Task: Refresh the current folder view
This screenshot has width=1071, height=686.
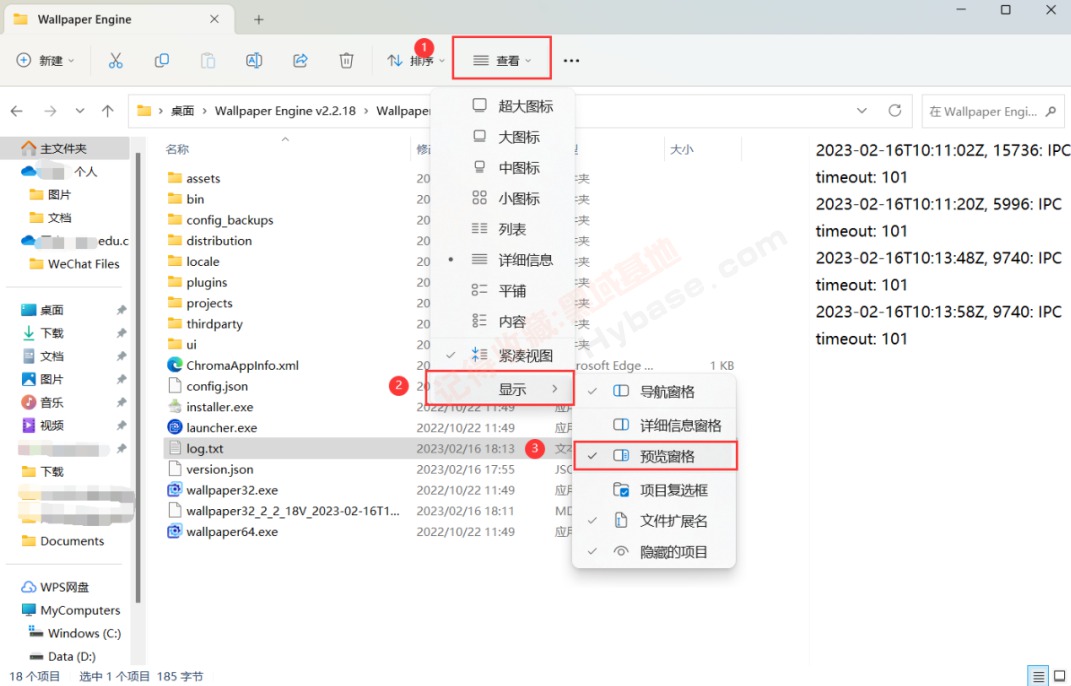Action: pos(895,111)
